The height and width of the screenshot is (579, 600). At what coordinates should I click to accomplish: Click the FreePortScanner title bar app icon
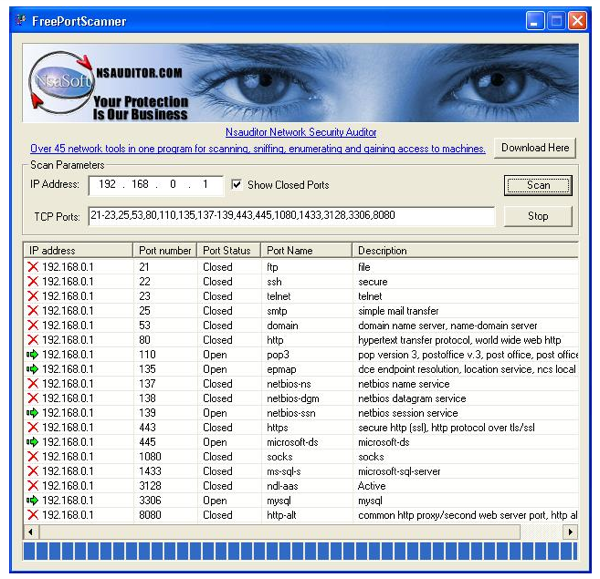[21, 20]
